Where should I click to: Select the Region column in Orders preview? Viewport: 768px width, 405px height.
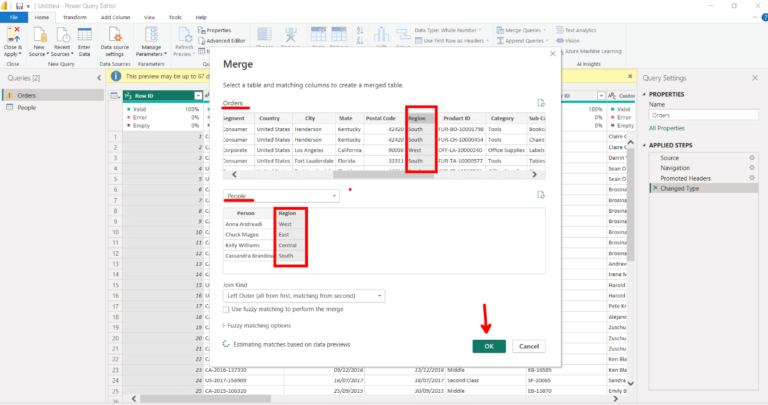point(421,118)
